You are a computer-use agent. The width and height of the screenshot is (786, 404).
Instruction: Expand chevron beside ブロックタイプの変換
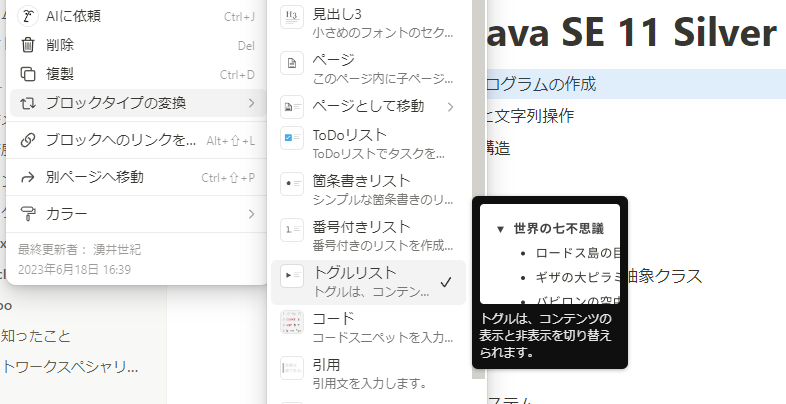click(x=251, y=103)
